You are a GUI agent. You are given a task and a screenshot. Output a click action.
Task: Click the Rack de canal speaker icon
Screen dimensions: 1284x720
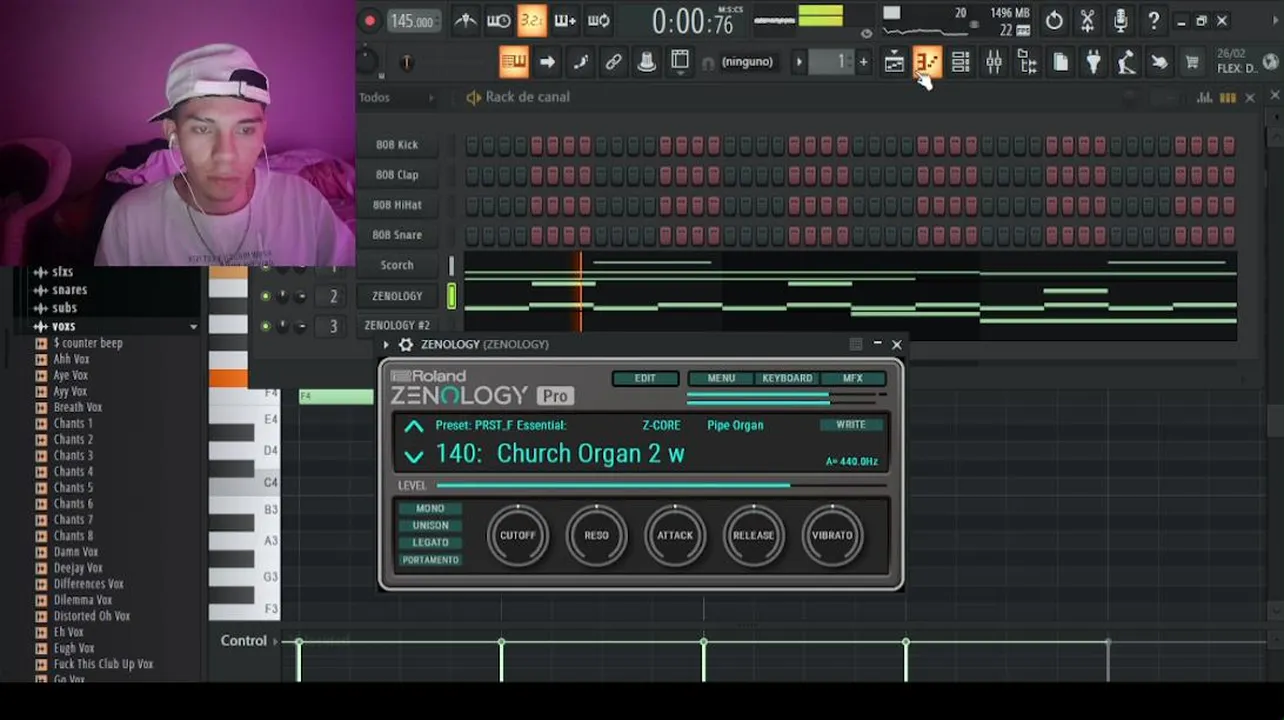pyautogui.click(x=473, y=97)
